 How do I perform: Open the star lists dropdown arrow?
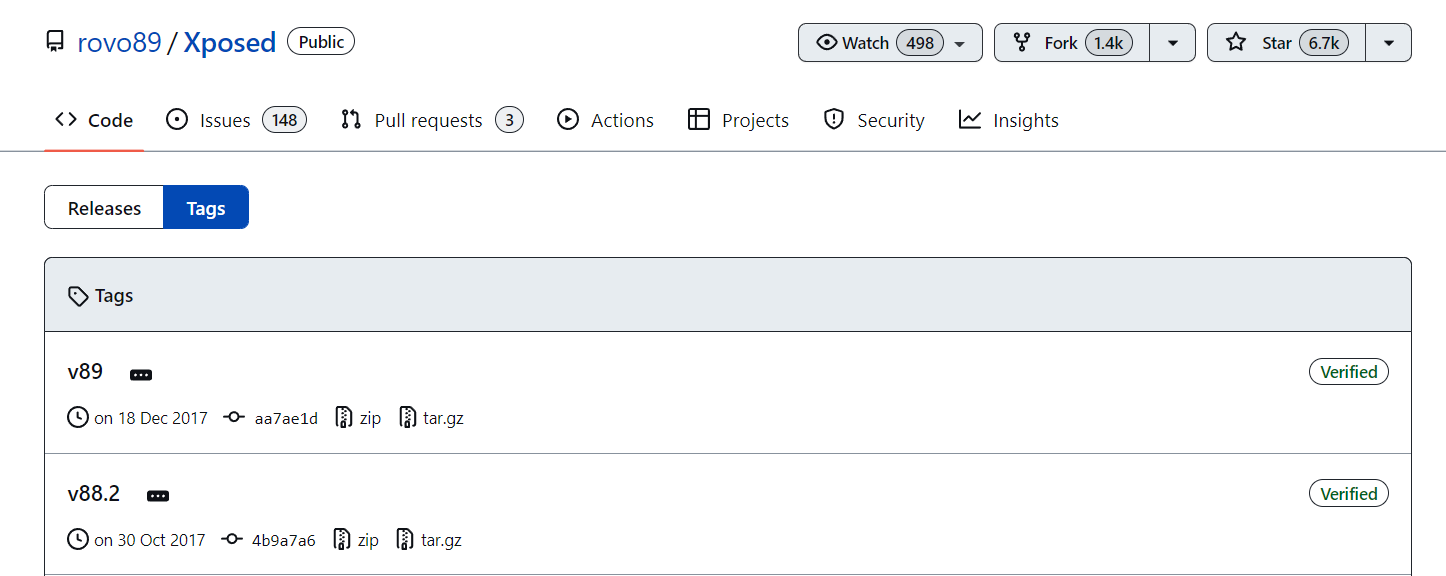click(1388, 43)
